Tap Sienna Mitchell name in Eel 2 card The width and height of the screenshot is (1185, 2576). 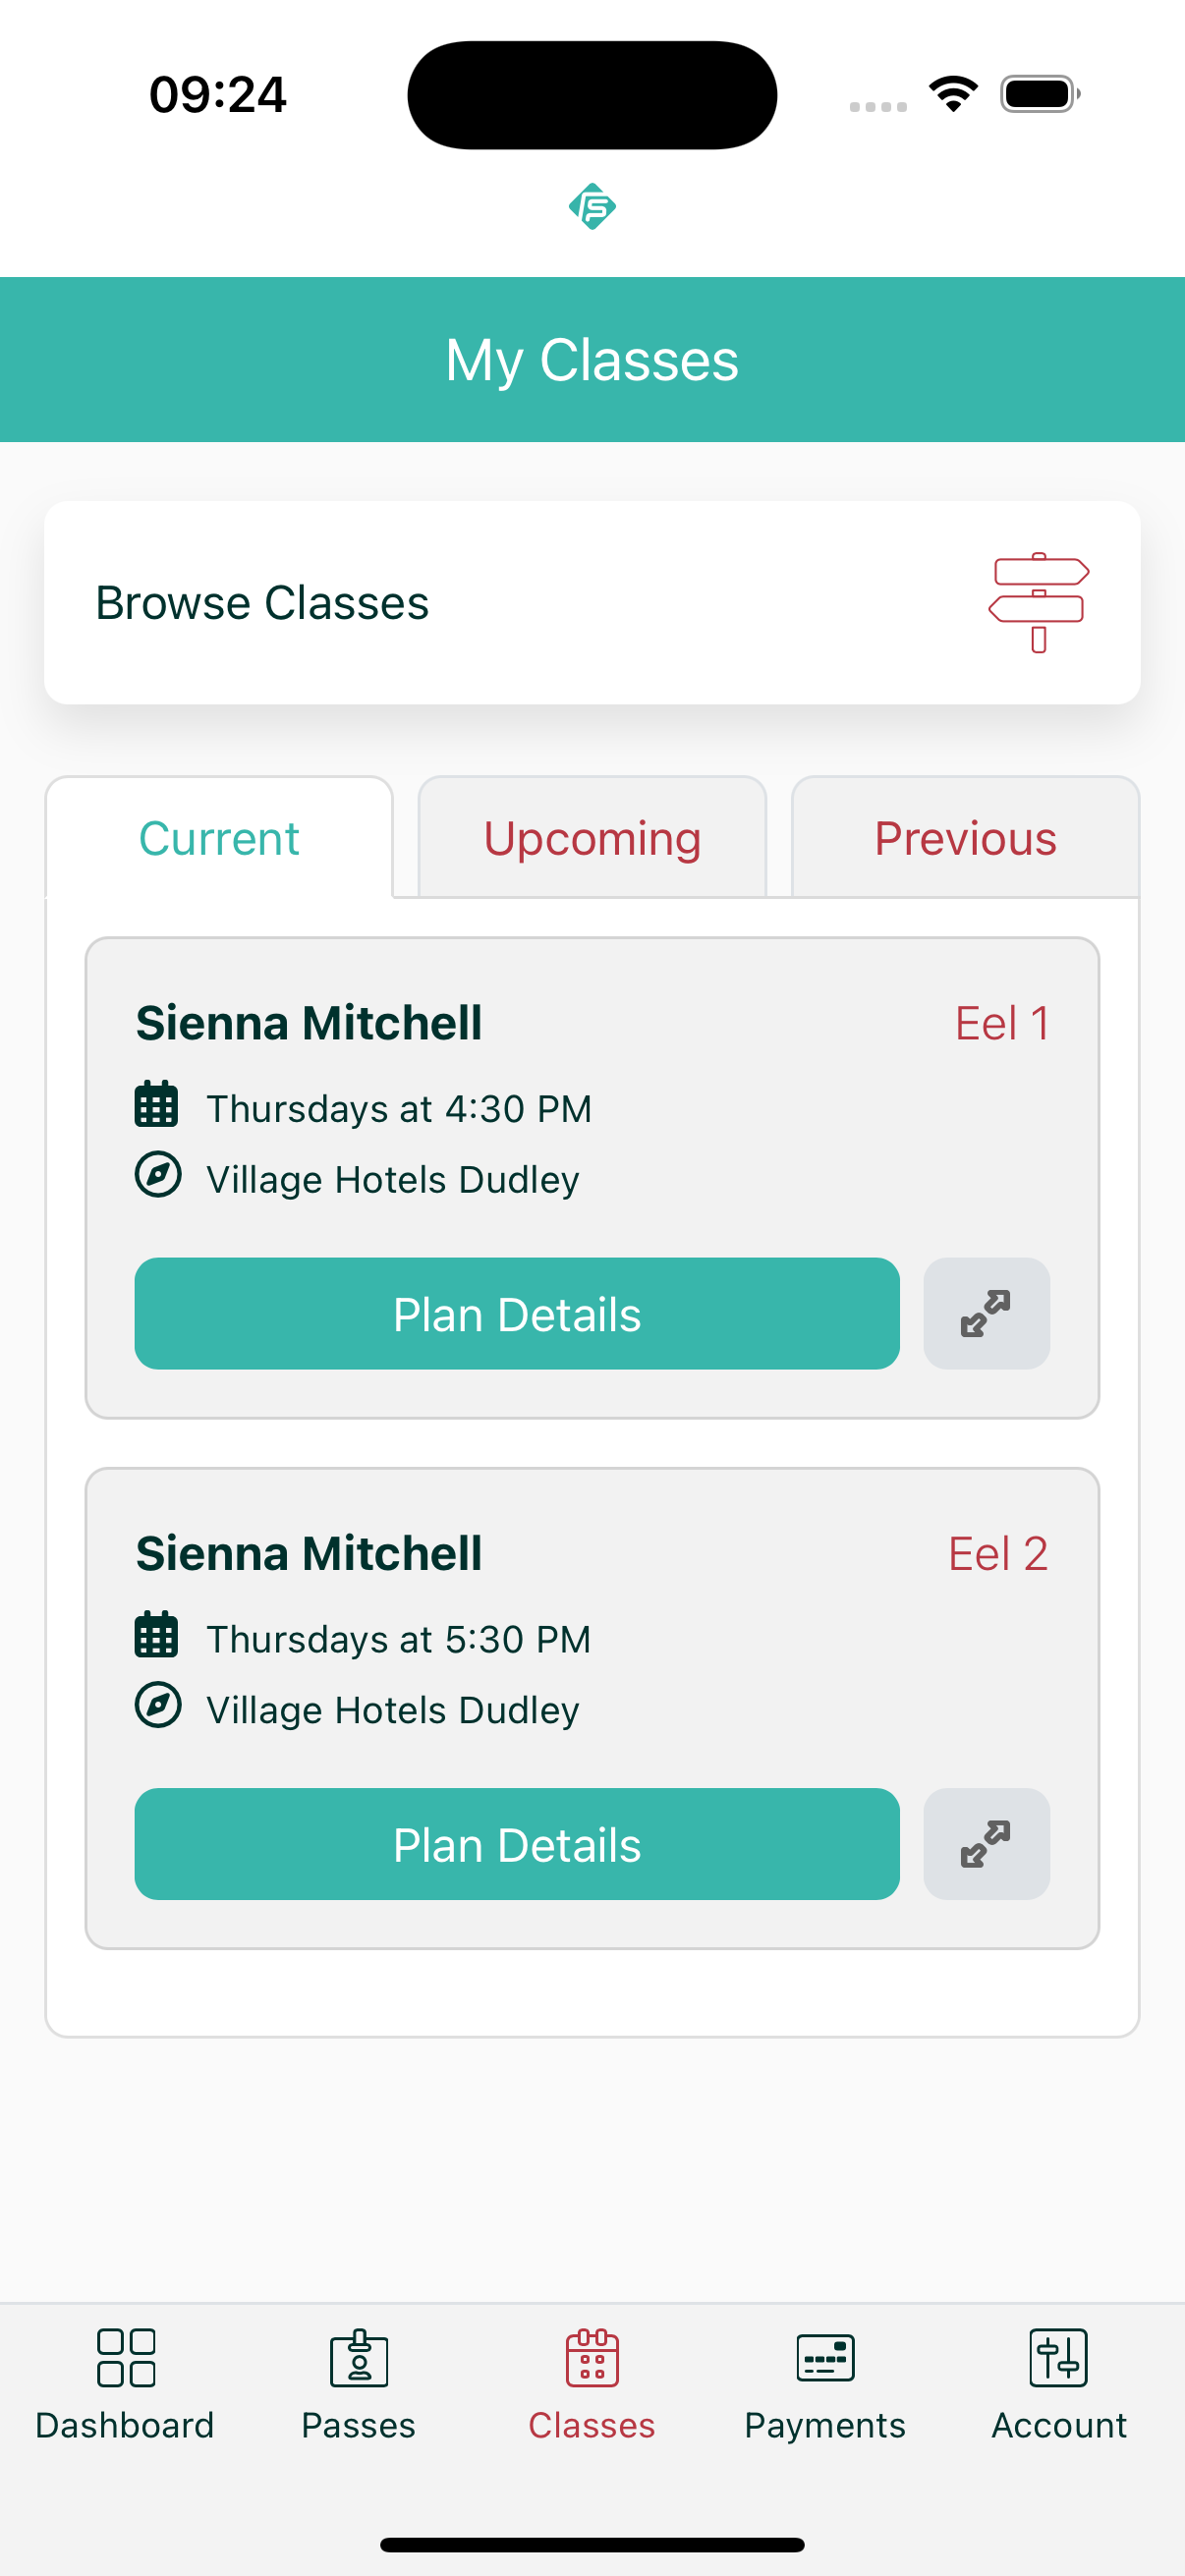point(309,1552)
